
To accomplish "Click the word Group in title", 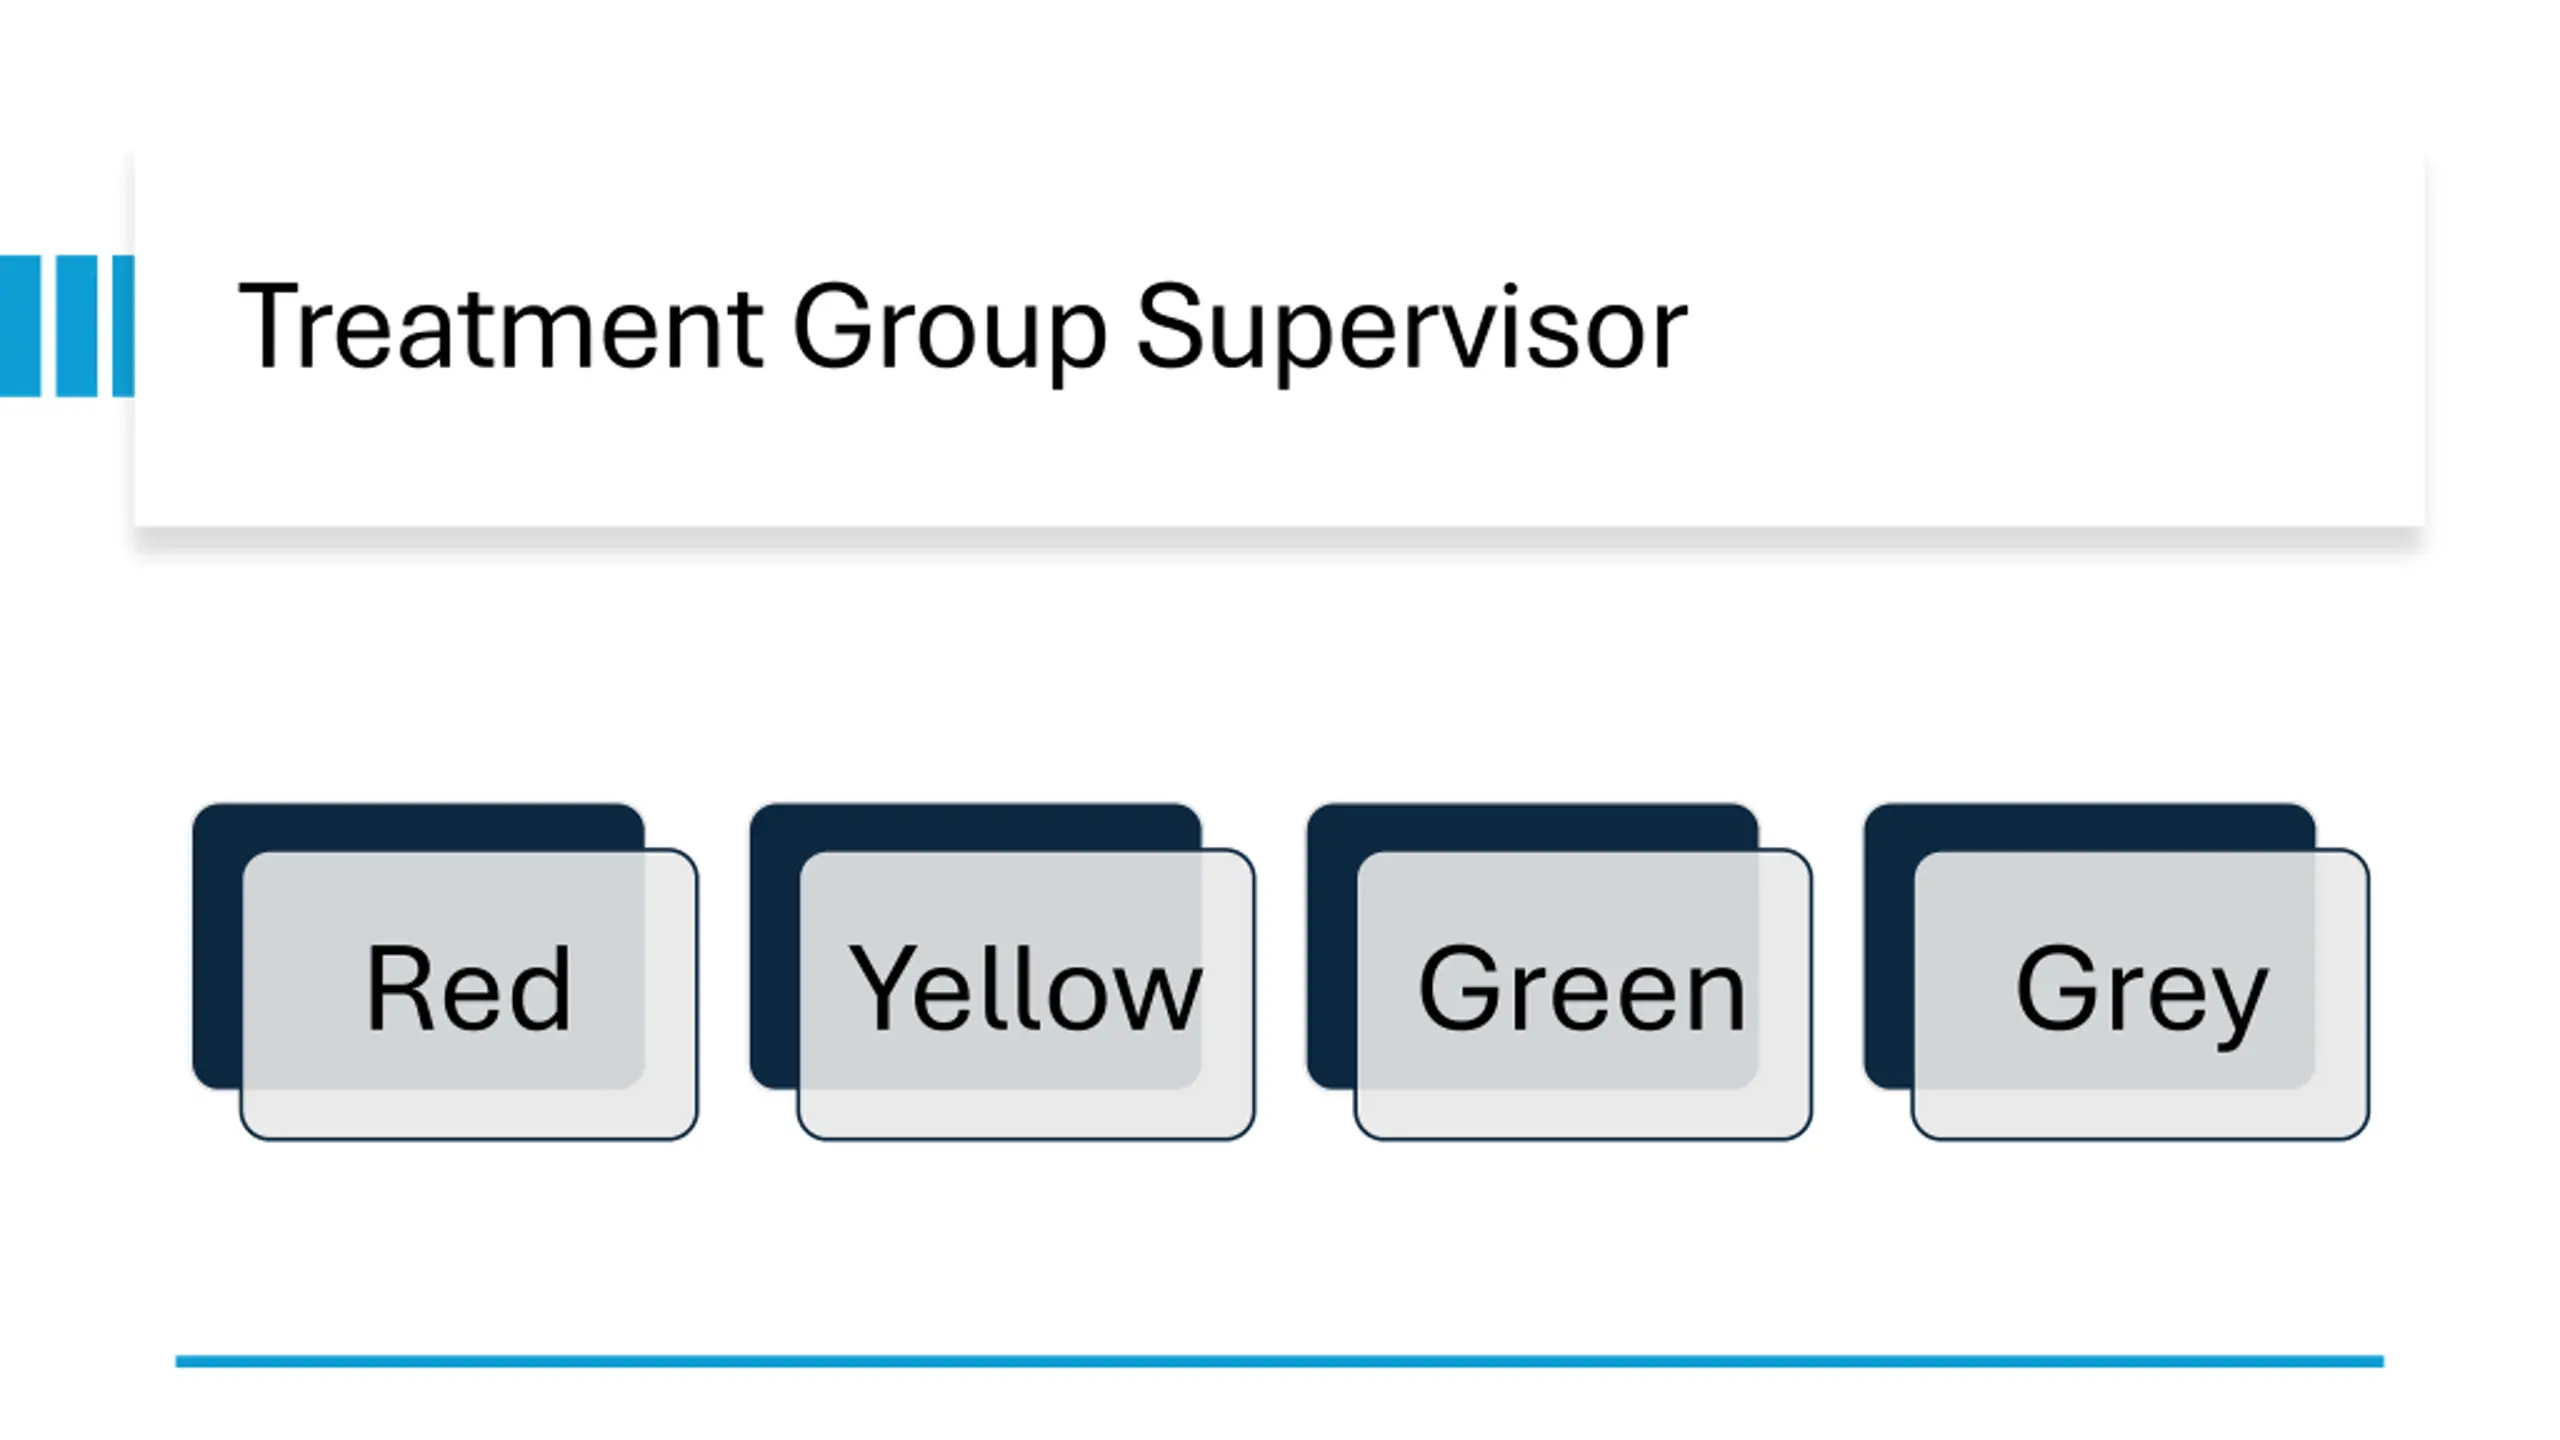I will [x=950, y=332].
